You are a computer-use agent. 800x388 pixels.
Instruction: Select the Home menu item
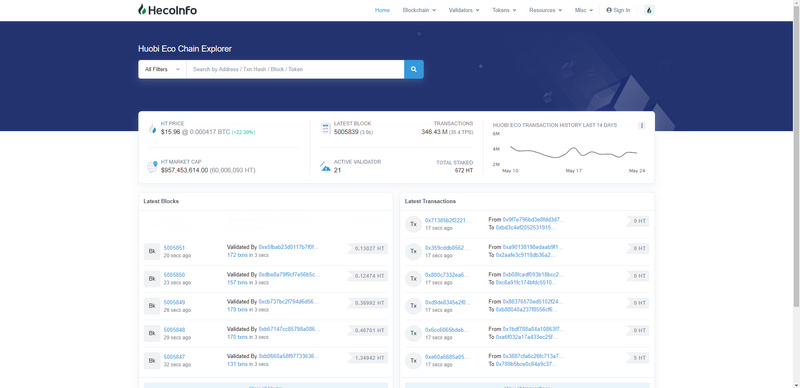pyautogui.click(x=382, y=10)
